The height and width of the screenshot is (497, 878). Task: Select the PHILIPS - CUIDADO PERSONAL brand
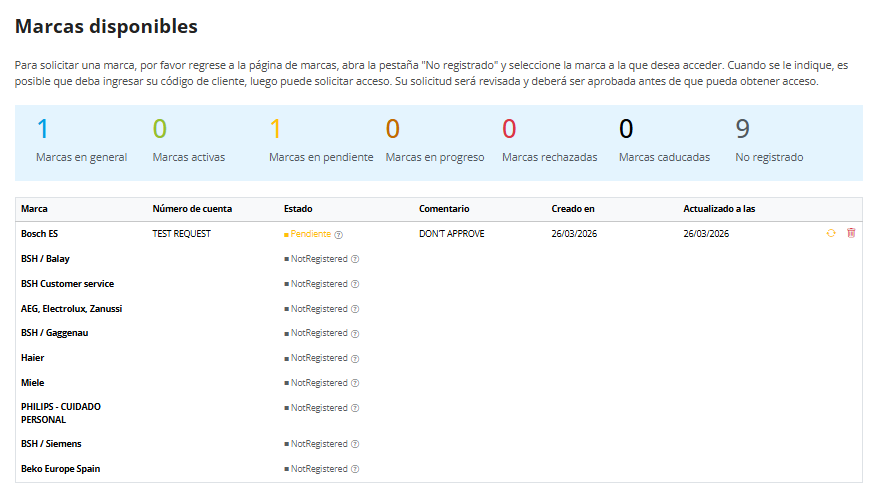point(61,413)
